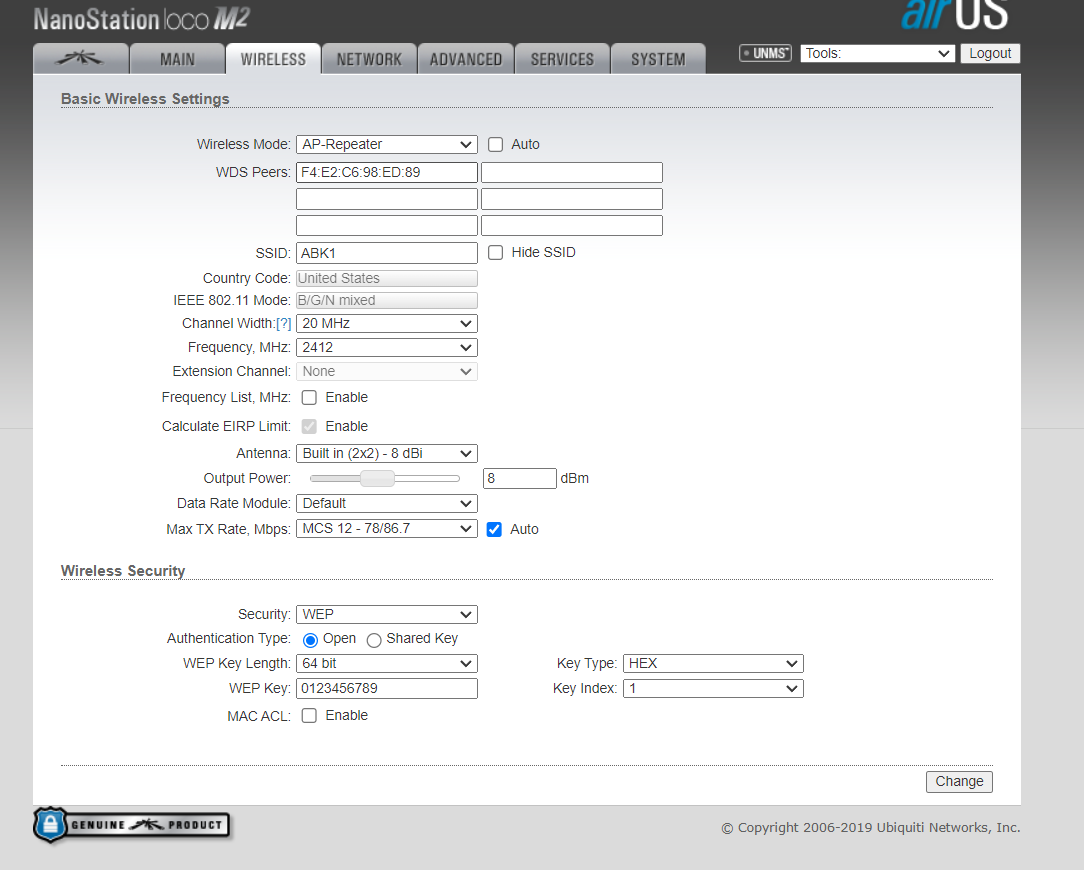1084x870 pixels.
Task: Click the airOS logo
Action: (x=955, y=15)
